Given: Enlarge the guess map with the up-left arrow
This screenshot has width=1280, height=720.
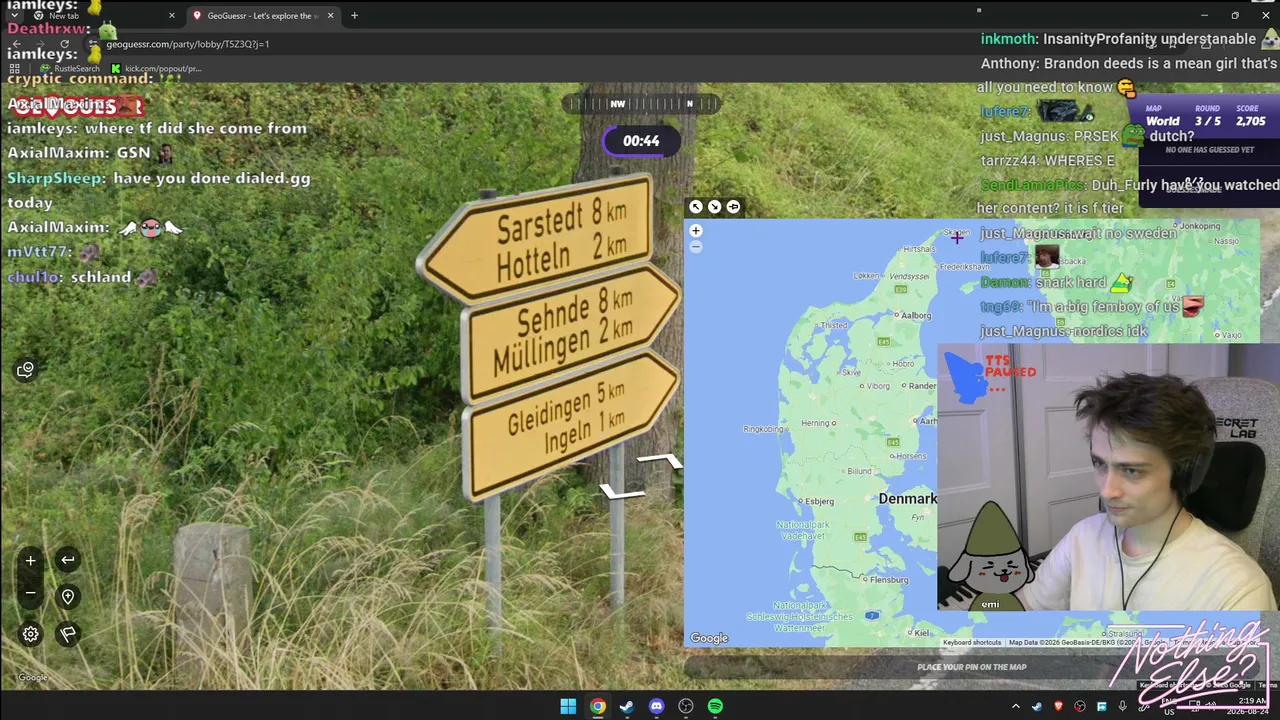Looking at the screenshot, I should (696, 207).
